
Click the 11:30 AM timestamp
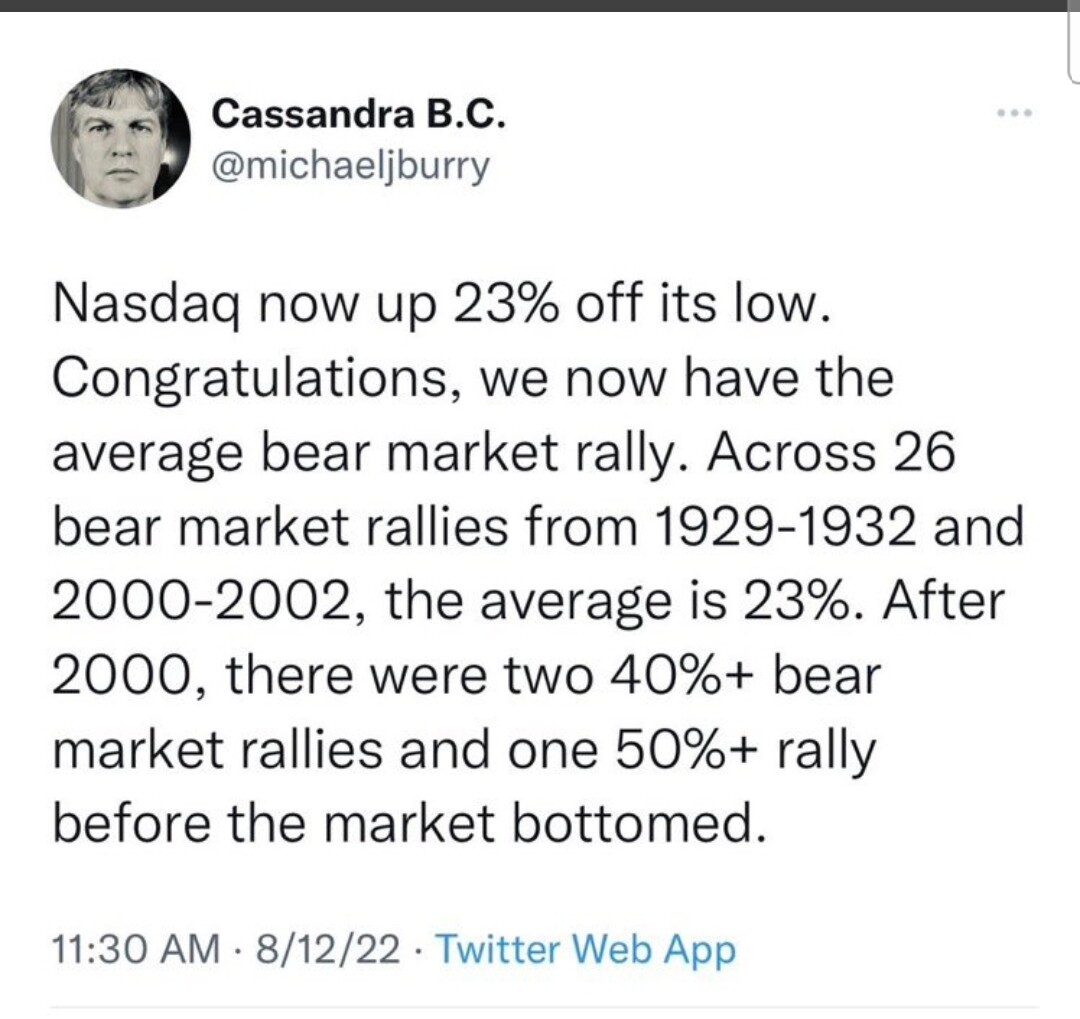click(x=136, y=949)
